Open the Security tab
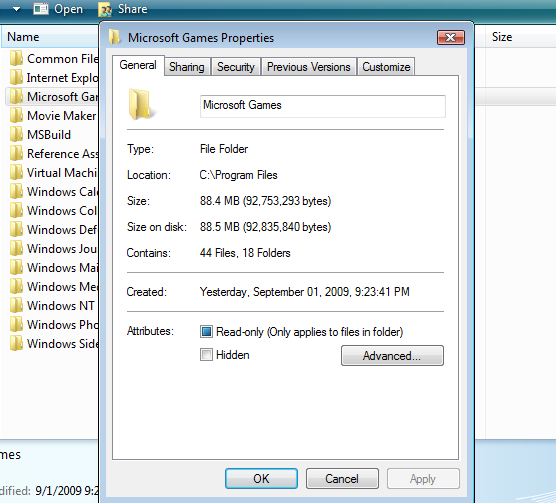 pyautogui.click(x=236, y=67)
